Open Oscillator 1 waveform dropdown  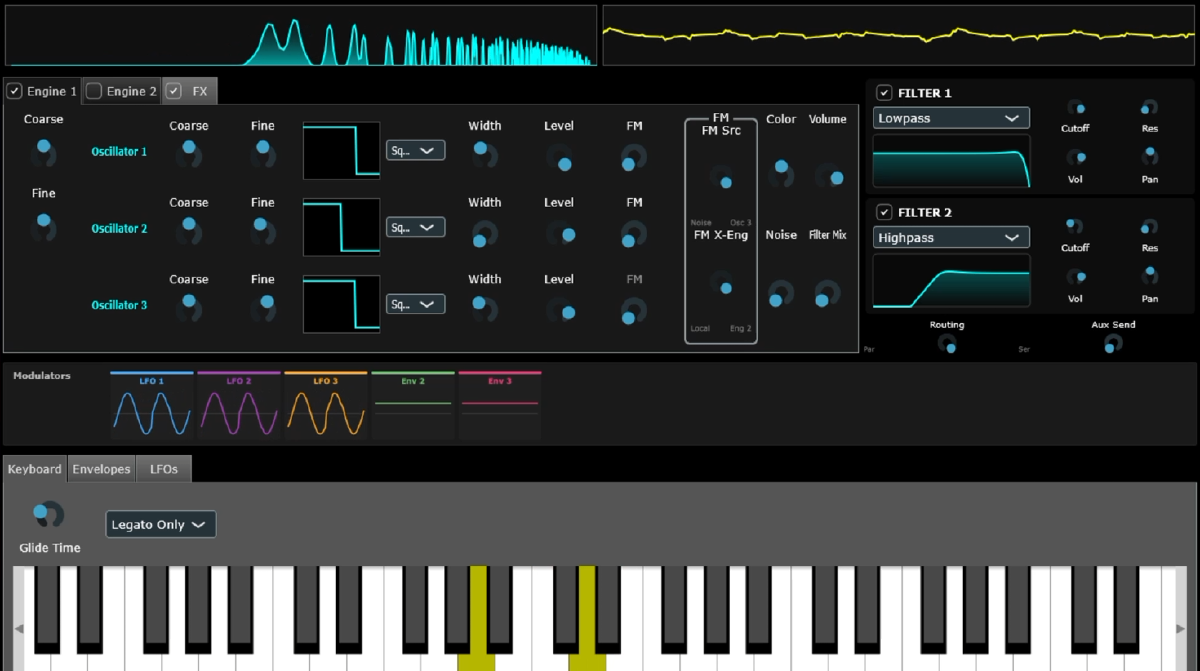click(x=416, y=150)
